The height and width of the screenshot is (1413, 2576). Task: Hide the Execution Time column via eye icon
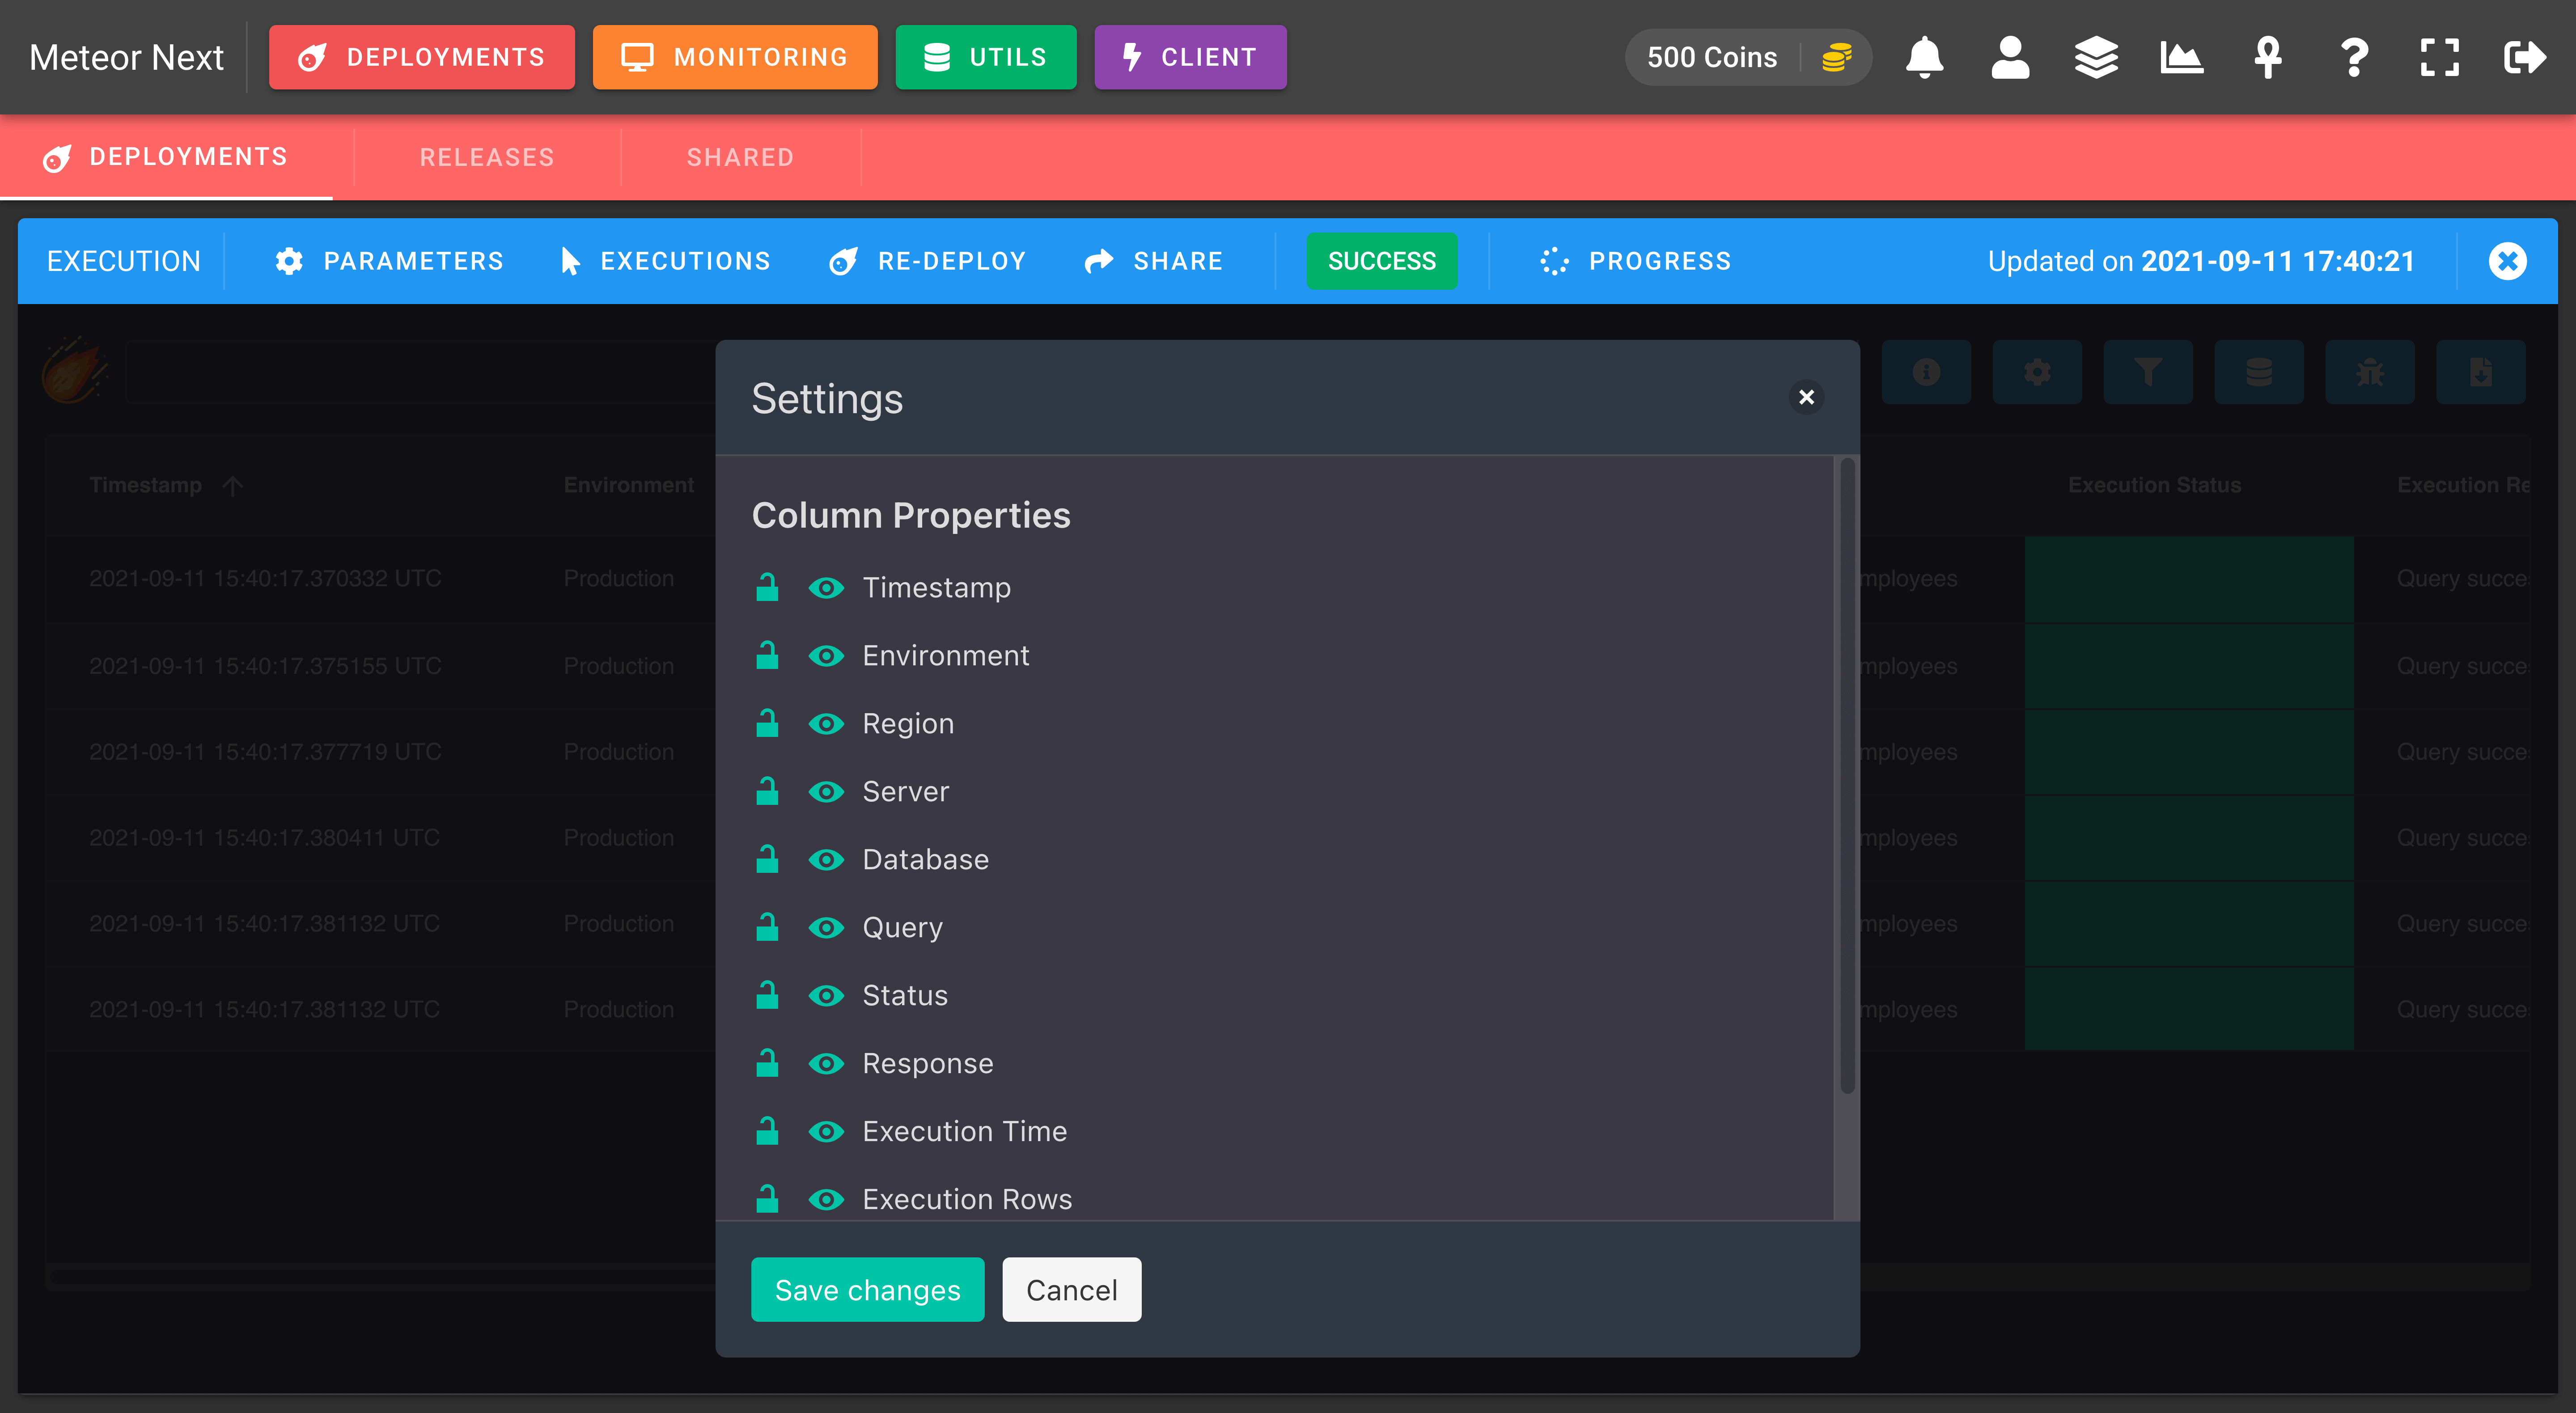pyautogui.click(x=826, y=1132)
